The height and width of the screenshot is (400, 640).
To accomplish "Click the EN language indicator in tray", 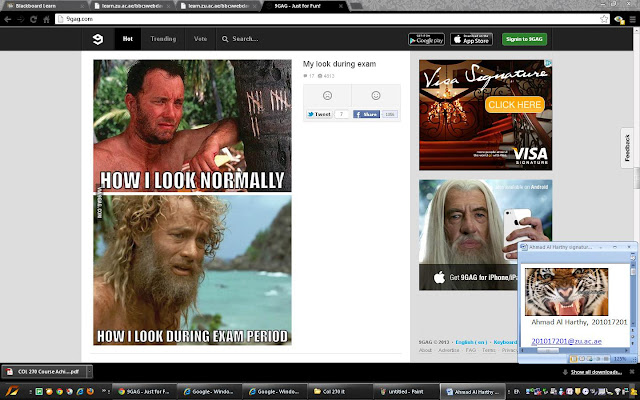I will 516,391.
